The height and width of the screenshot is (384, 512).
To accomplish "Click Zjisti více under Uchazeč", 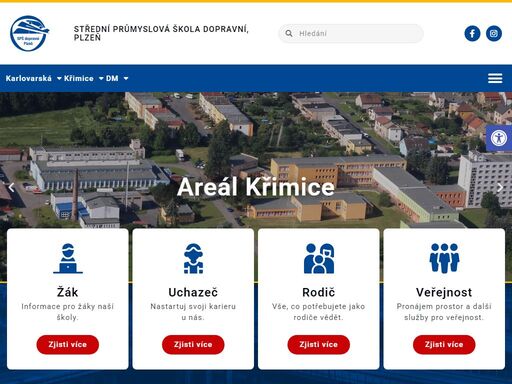I will point(193,345).
